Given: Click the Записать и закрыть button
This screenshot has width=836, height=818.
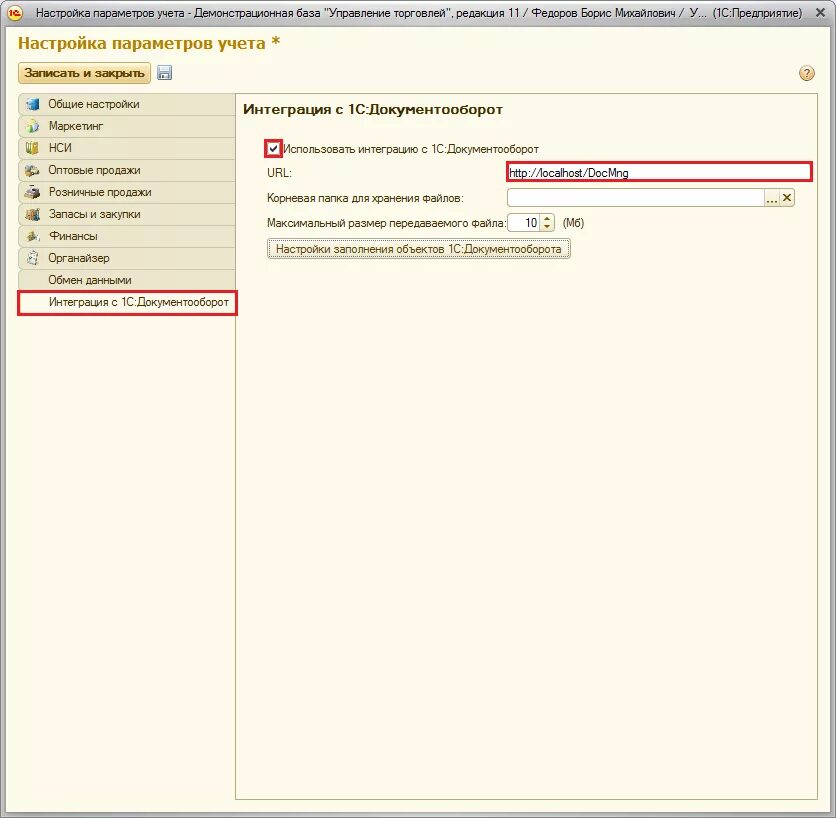Looking at the screenshot, I should (x=84, y=73).
